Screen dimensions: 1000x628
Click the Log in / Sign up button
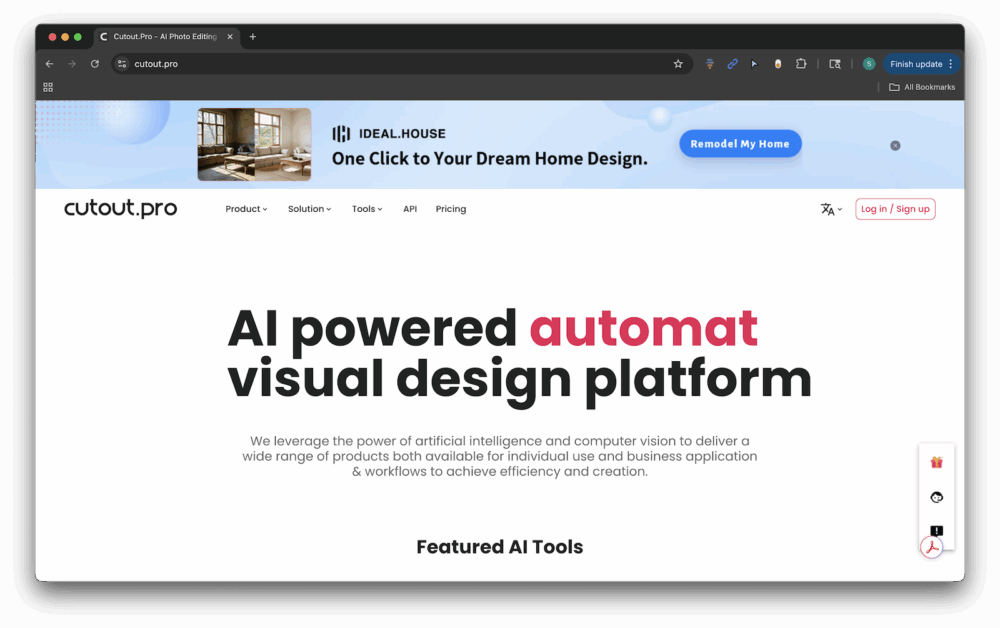[895, 209]
